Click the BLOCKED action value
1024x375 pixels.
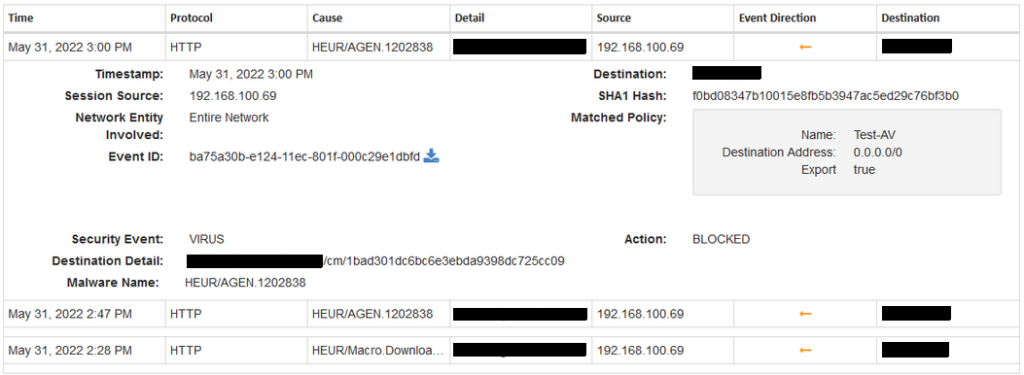(x=721, y=239)
